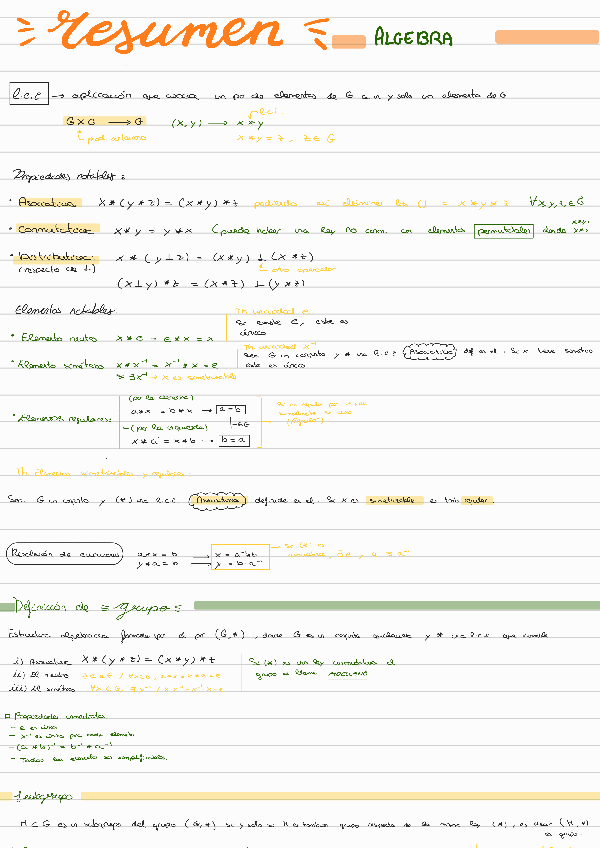600x848 pixels.
Task: Click the green bar after "Definición de grupo"
Action: [x=396, y=605]
